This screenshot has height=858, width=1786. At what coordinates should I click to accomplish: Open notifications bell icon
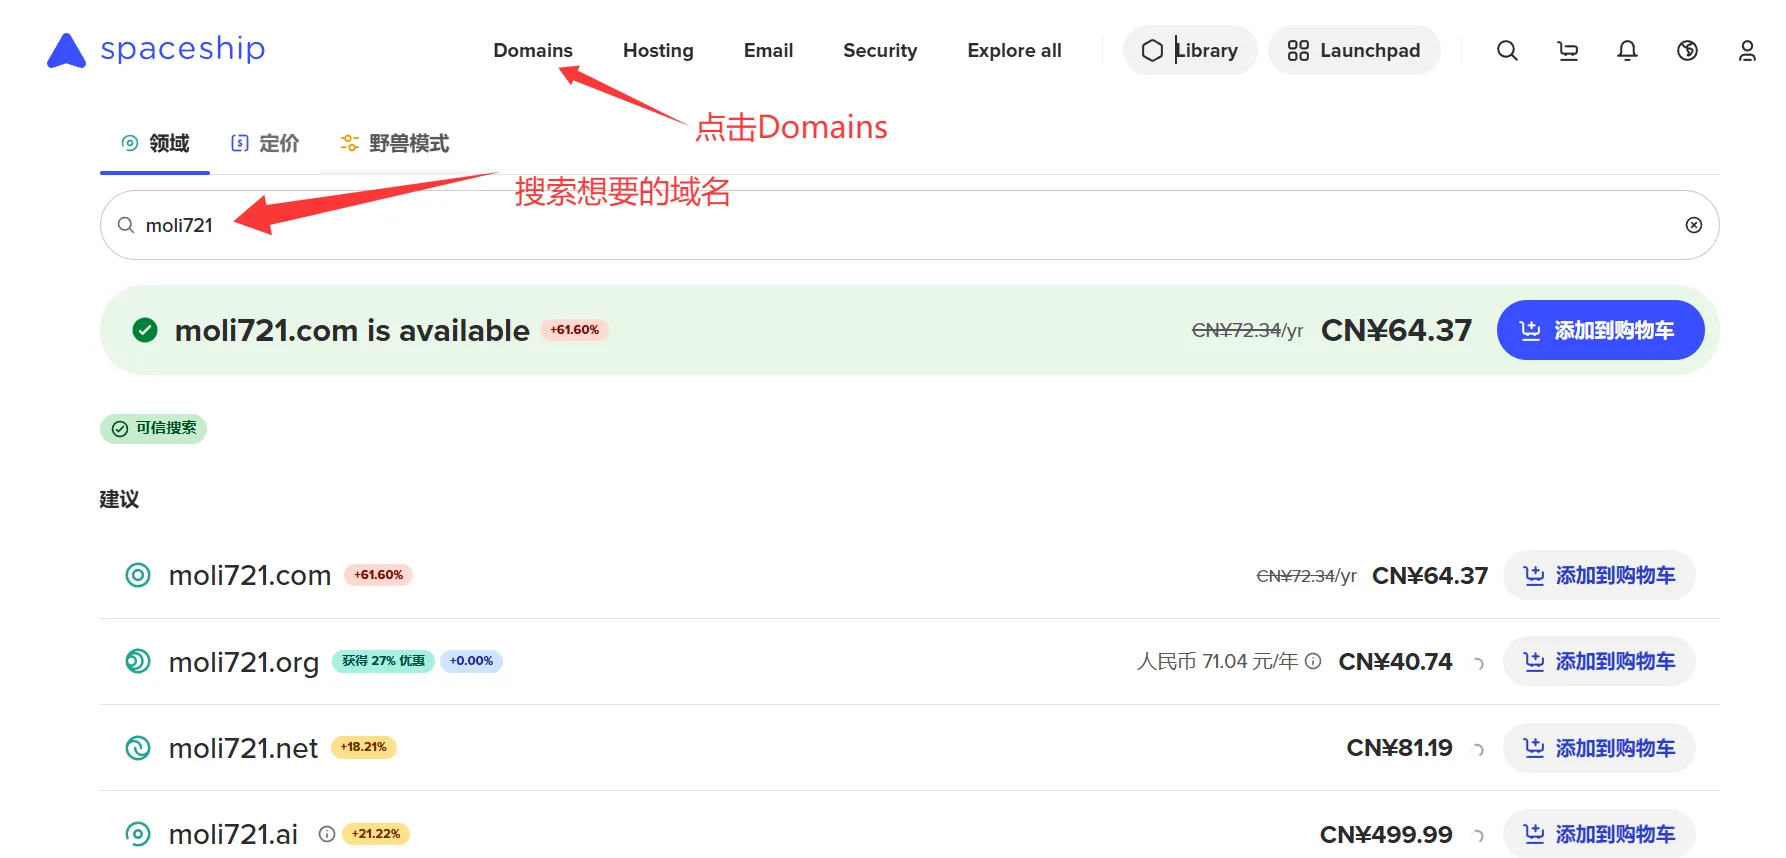1627,50
